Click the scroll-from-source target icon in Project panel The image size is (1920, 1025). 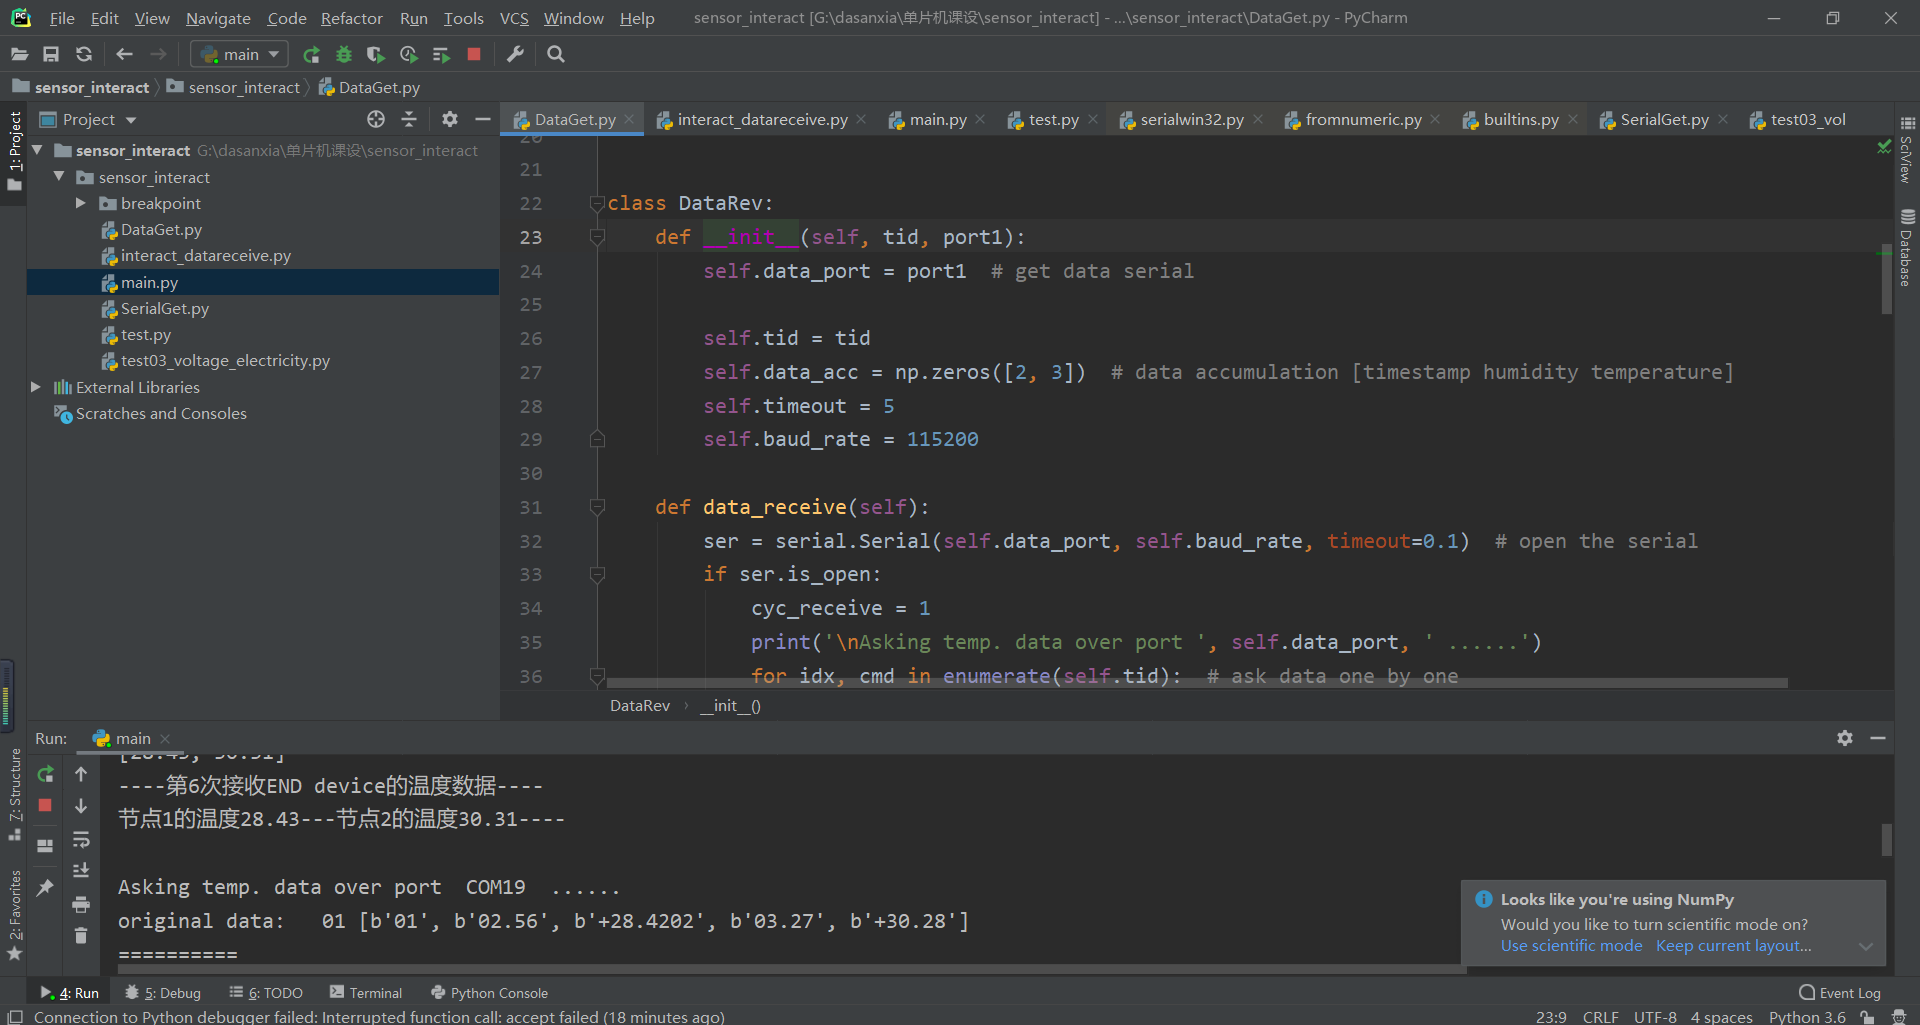coord(376,119)
